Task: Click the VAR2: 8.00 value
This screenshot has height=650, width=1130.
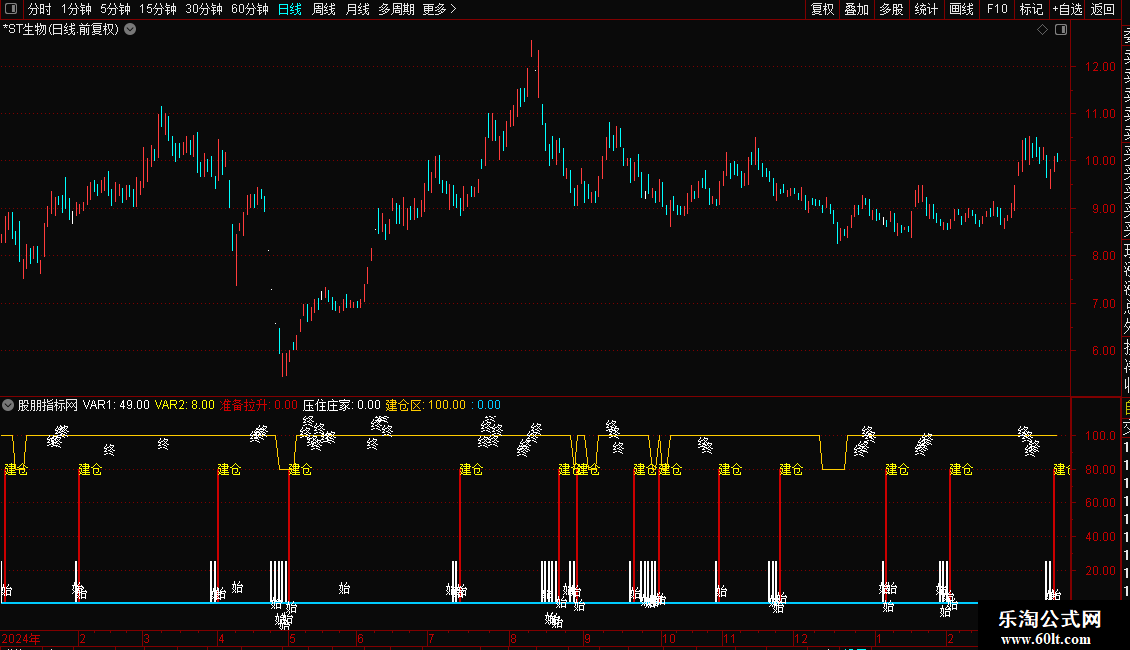Action: coord(184,405)
